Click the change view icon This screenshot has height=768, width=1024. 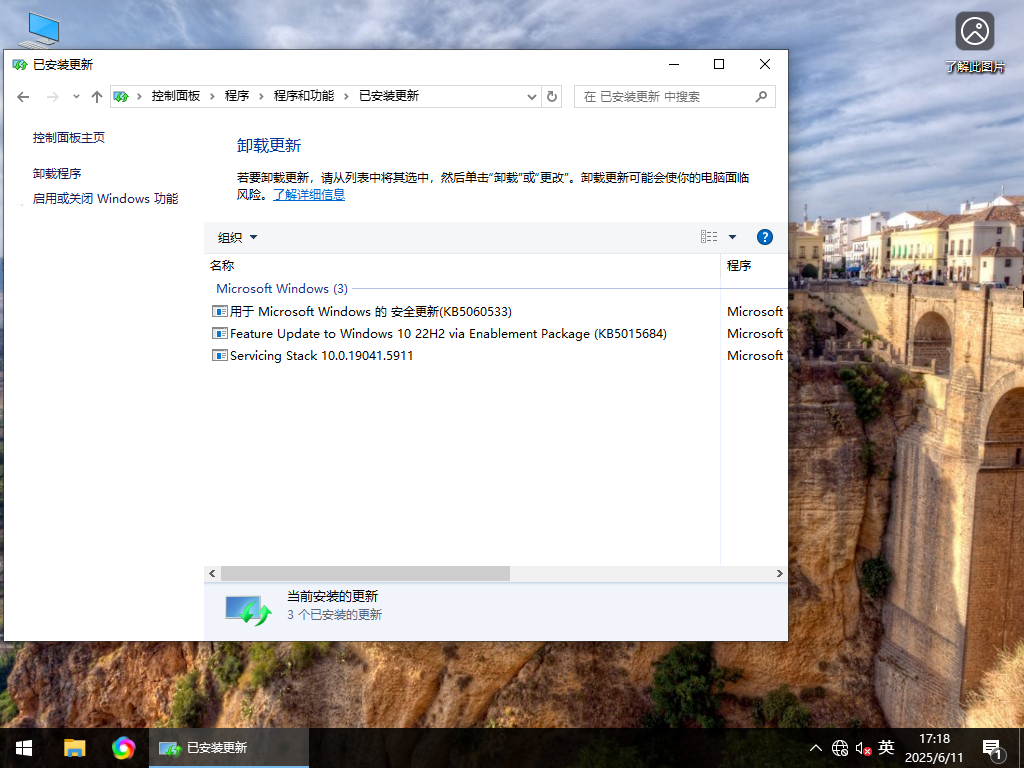(x=709, y=236)
